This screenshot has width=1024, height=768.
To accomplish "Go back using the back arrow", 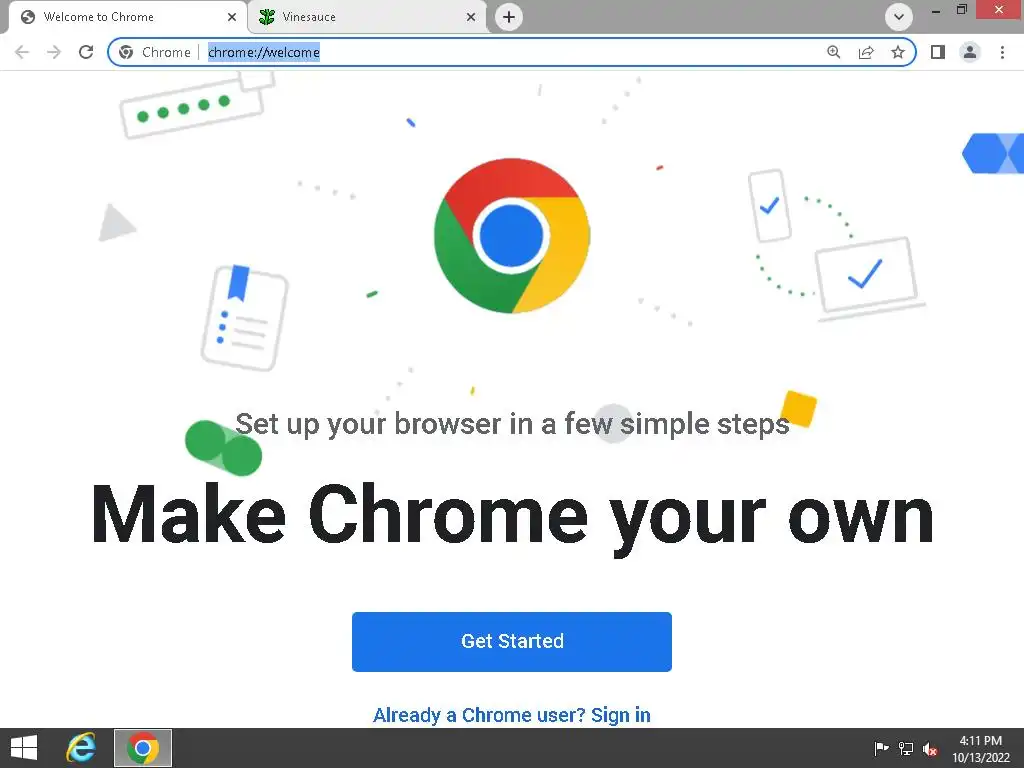I will 22,52.
